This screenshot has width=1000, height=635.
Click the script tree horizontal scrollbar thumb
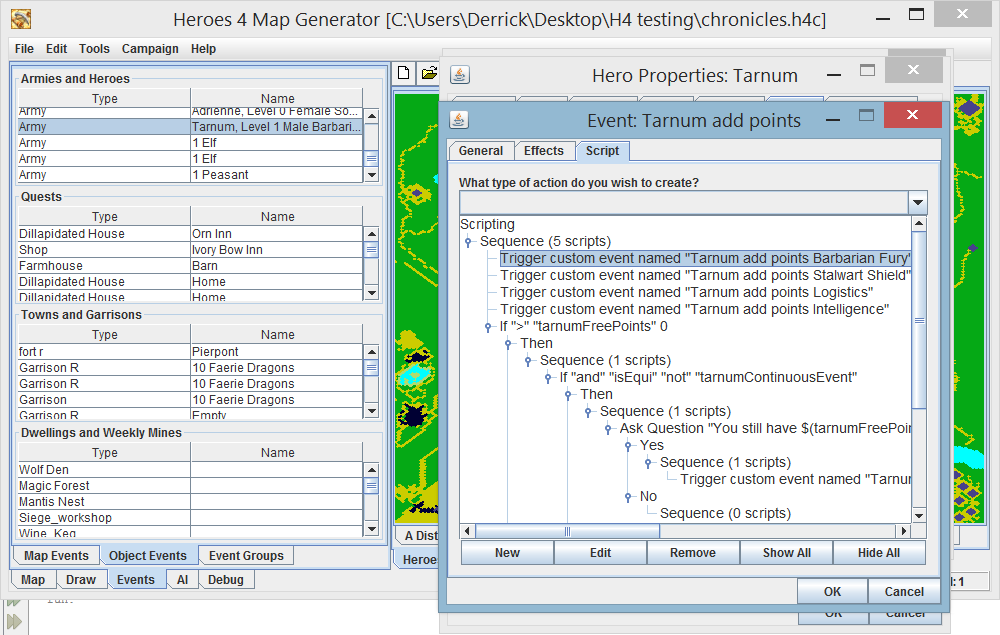point(567,531)
